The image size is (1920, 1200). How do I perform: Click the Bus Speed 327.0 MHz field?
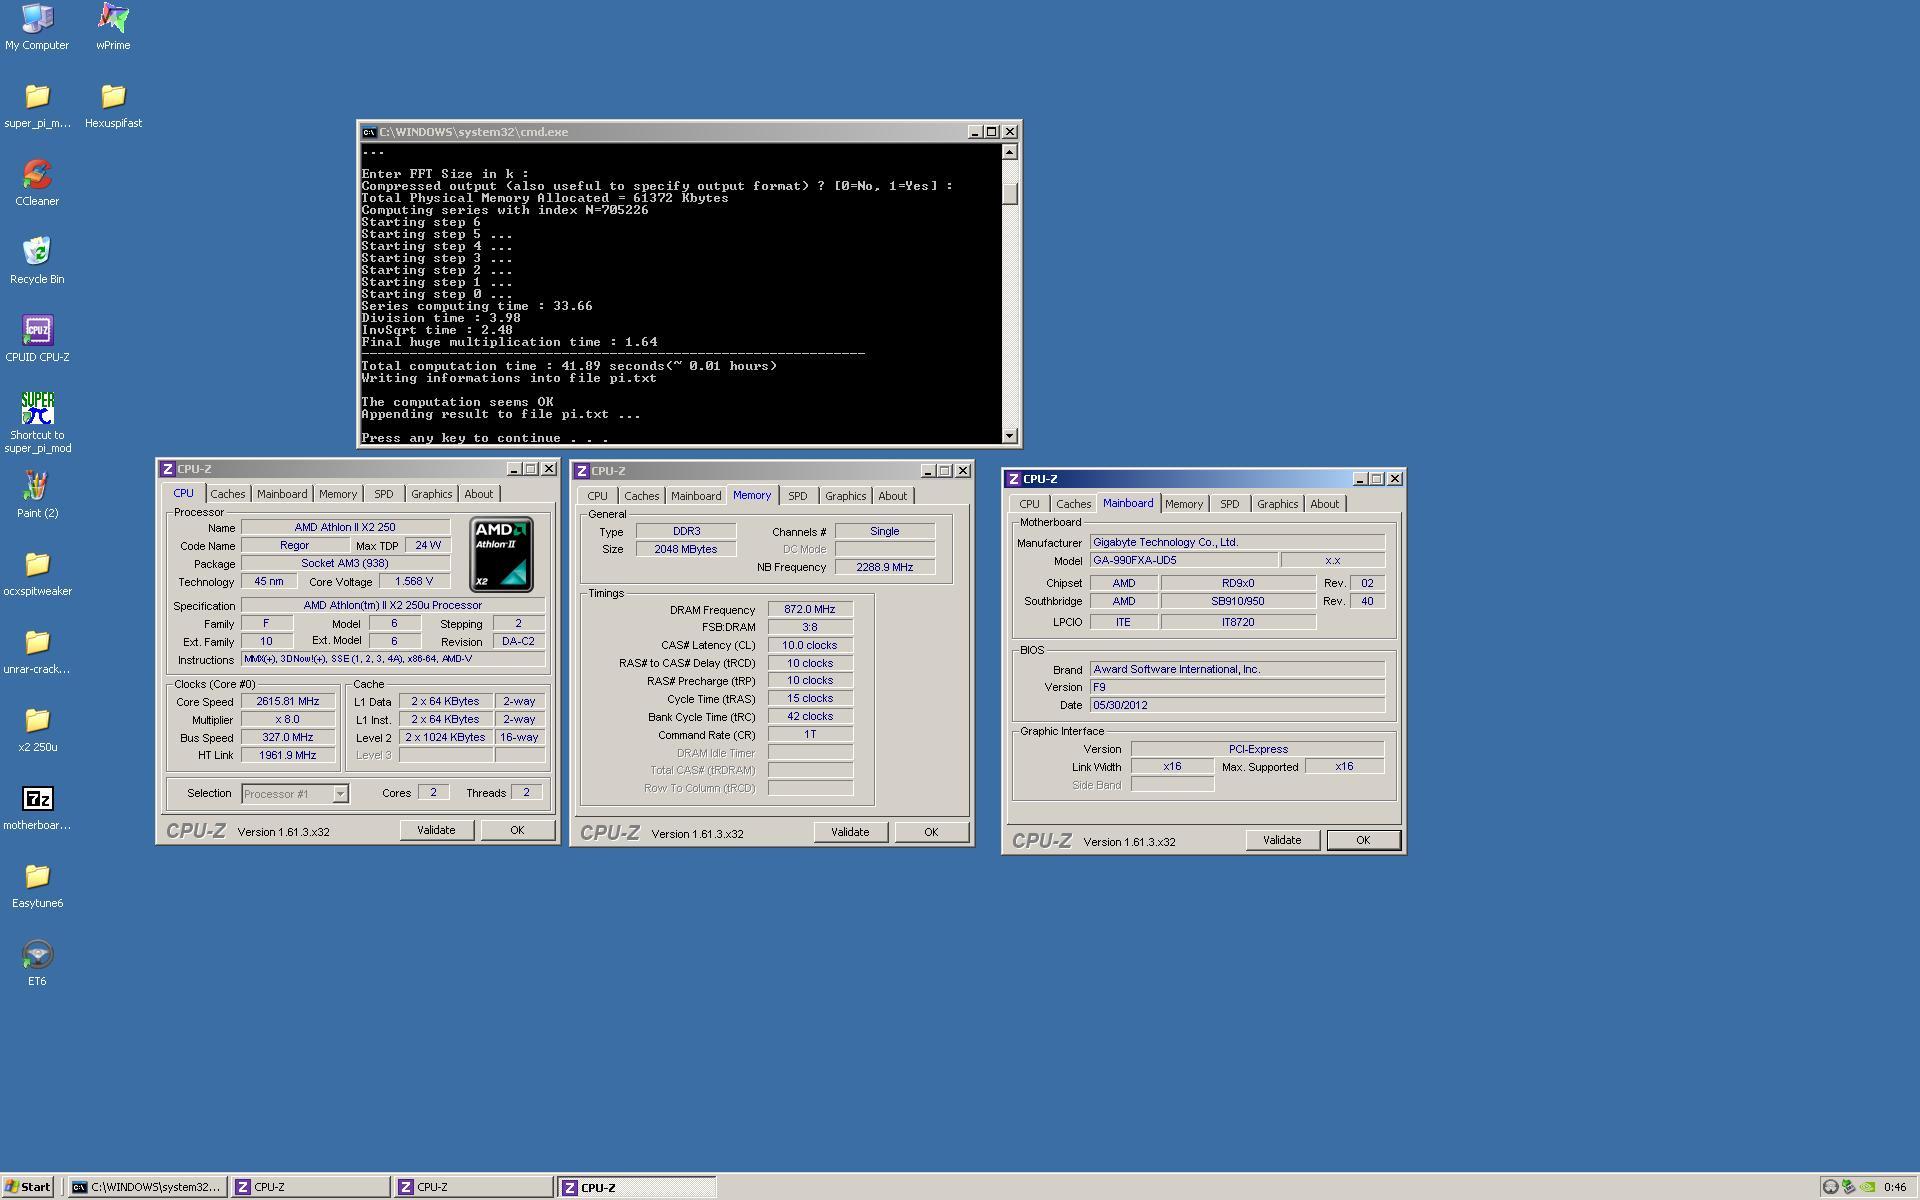(x=288, y=738)
